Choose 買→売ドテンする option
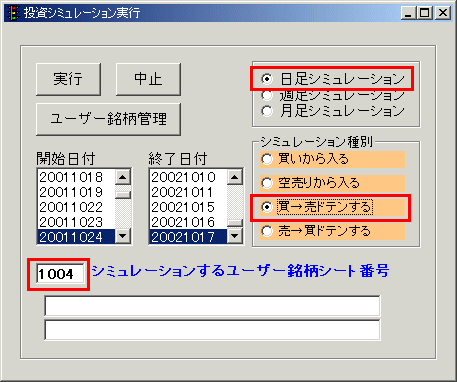The height and width of the screenshot is (382, 457). 332,207
